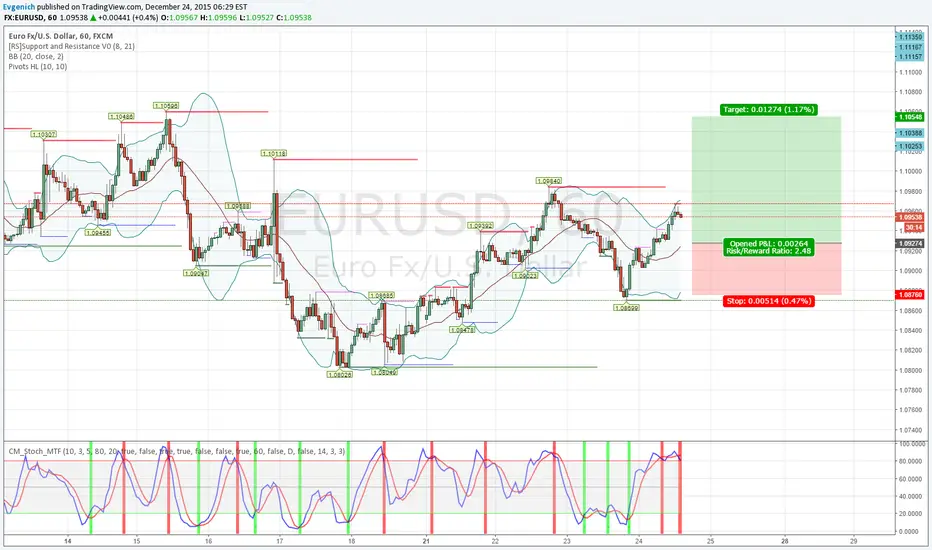Image resolution: width=932 pixels, height=550 pixels.
Task: Click the 1.08000 tick on price axis
Action: (x=911, y=370)
